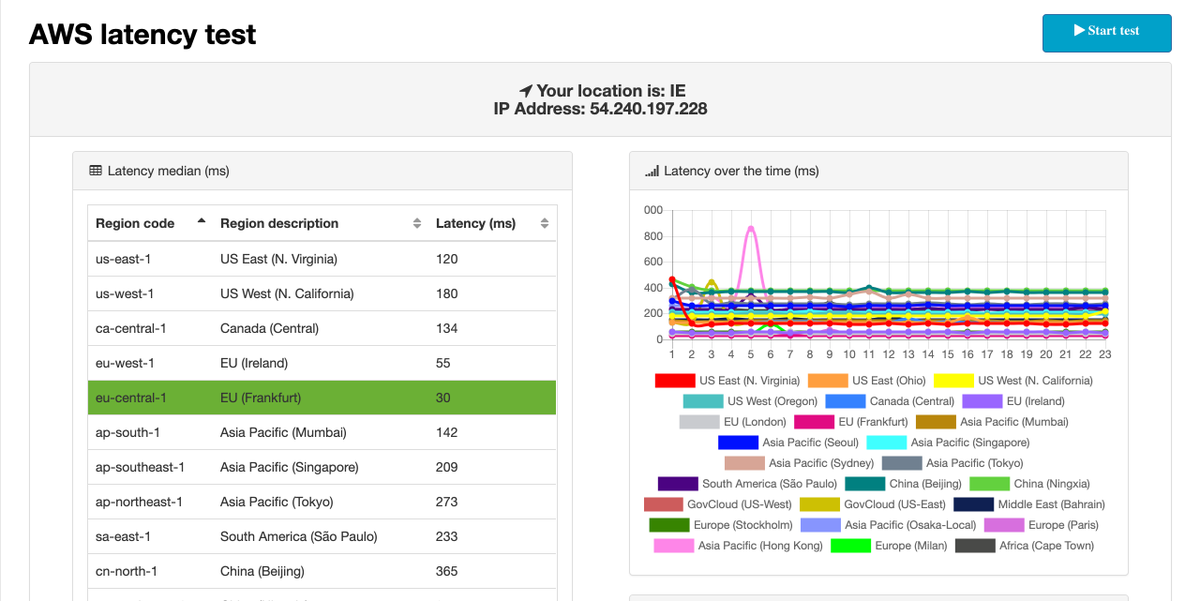This screenshot has width=1200, height=601.
Task: Toggle EU (Frankfurt) legend entry
Action: click(851, 422)
